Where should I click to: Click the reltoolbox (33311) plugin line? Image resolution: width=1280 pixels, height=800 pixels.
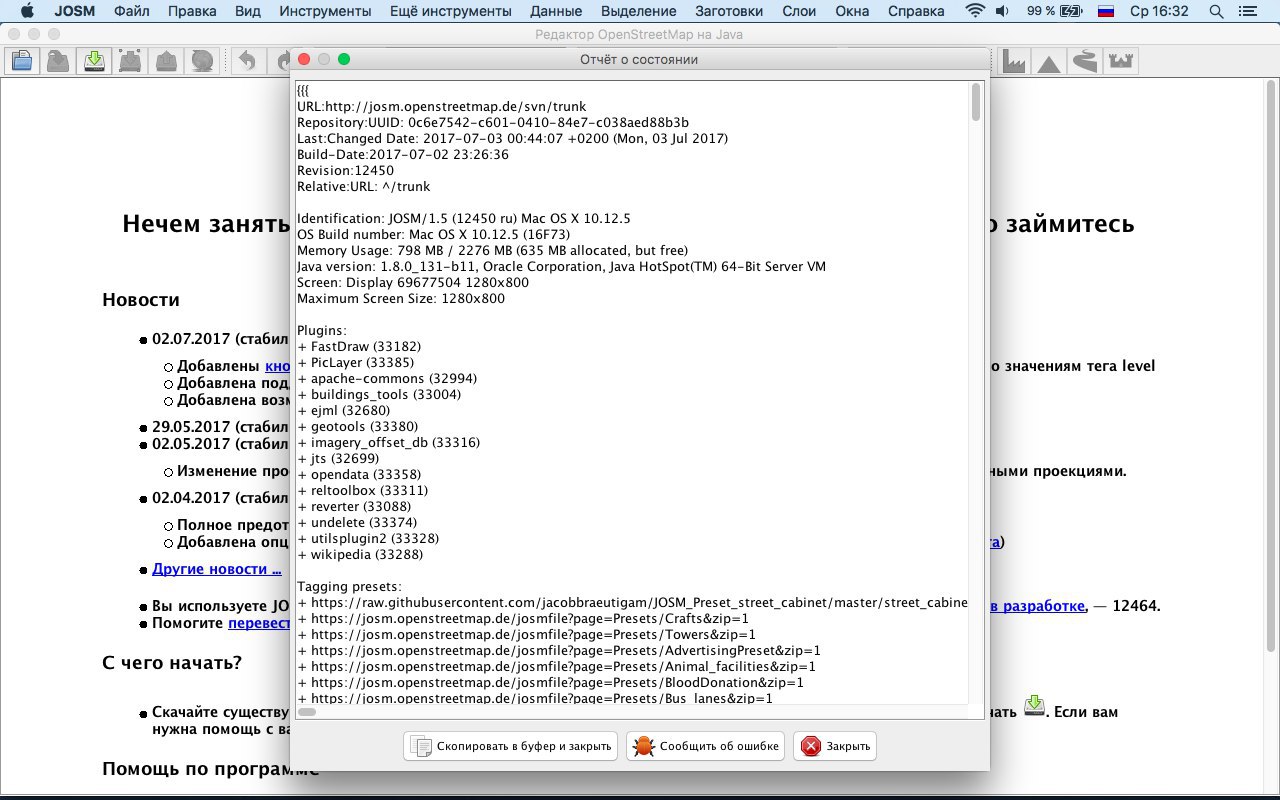[x=362, y=490]
